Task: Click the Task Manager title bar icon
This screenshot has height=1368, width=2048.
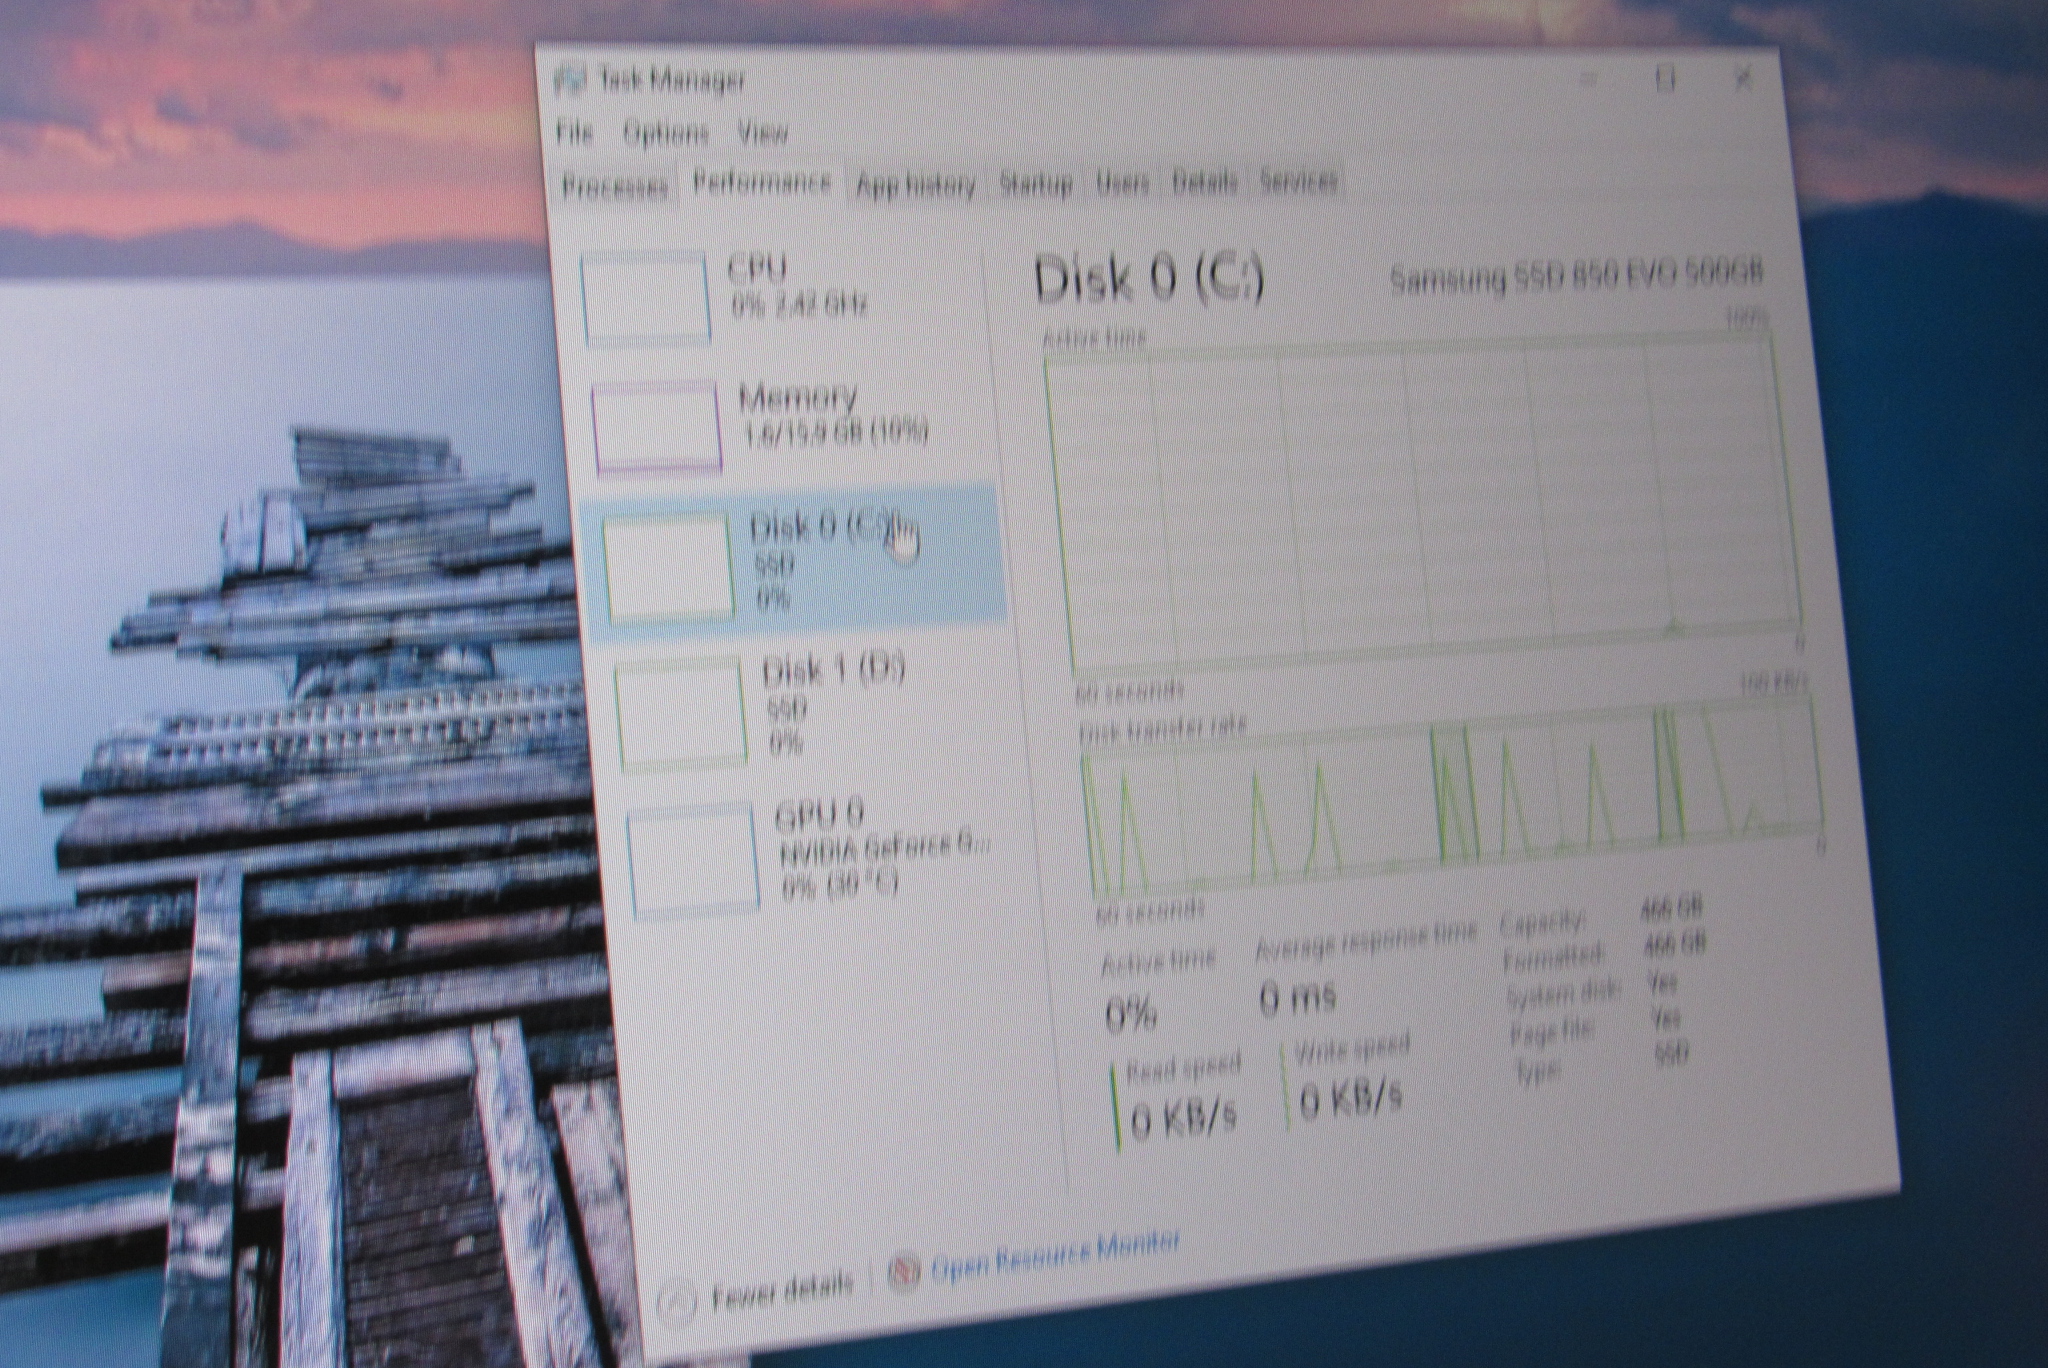Action: click(570, 79)
